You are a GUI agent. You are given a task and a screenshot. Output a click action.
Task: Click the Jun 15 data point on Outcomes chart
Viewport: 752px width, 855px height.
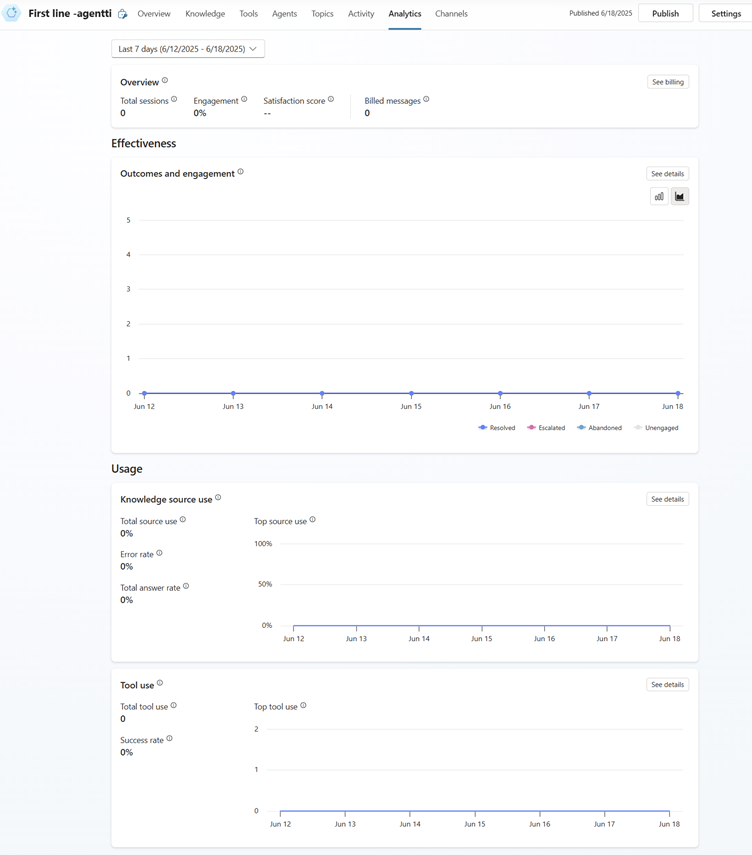point(411,394)
